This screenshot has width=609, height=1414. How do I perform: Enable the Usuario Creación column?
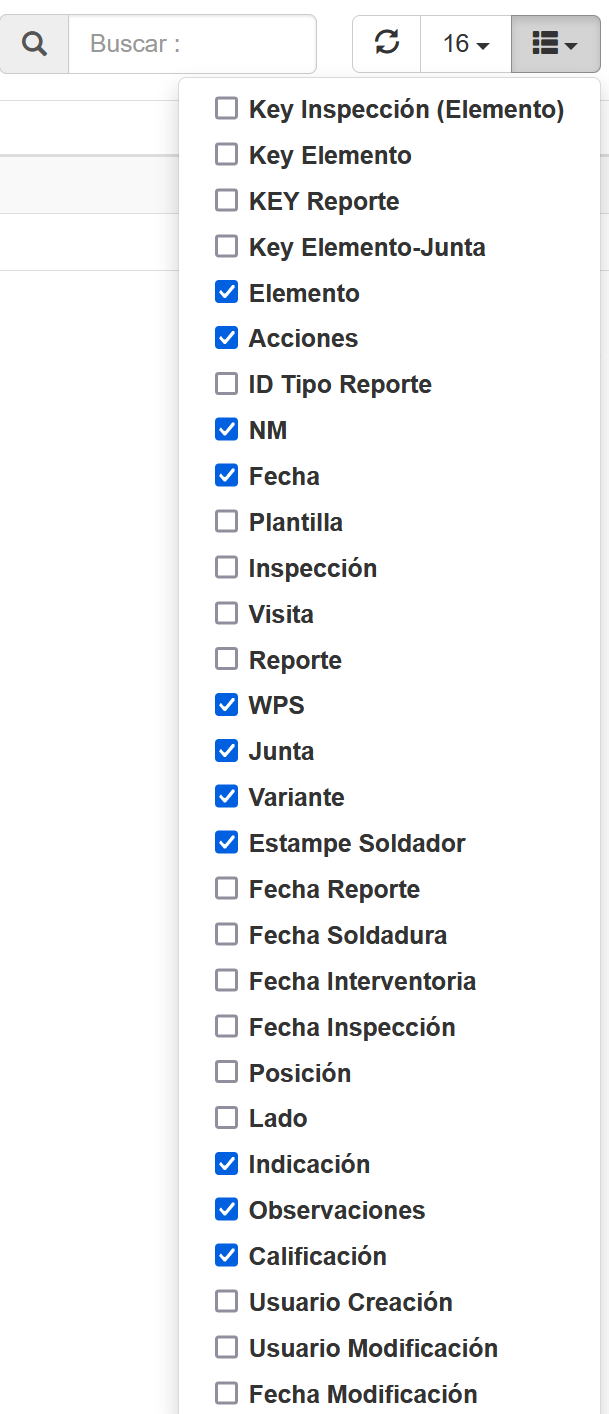pos(227,1302)
